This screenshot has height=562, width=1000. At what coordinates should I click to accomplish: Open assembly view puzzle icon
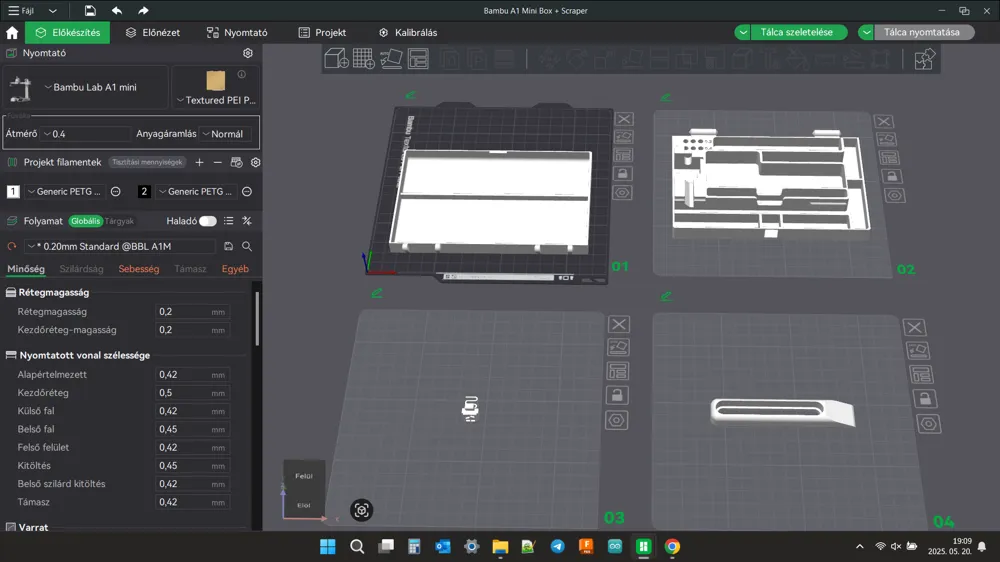coord(924,59)
